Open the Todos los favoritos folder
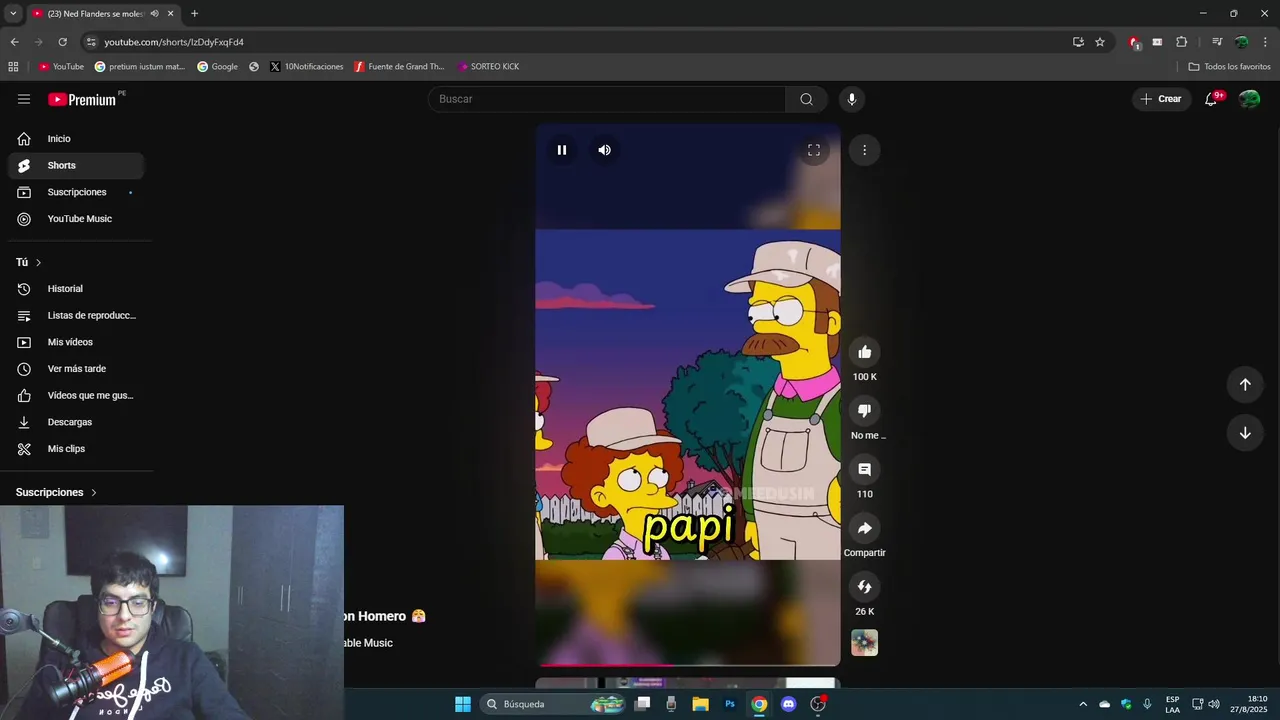This screenshot has width=1280, height=720. pyautogui.click(x=1229, y=67)
